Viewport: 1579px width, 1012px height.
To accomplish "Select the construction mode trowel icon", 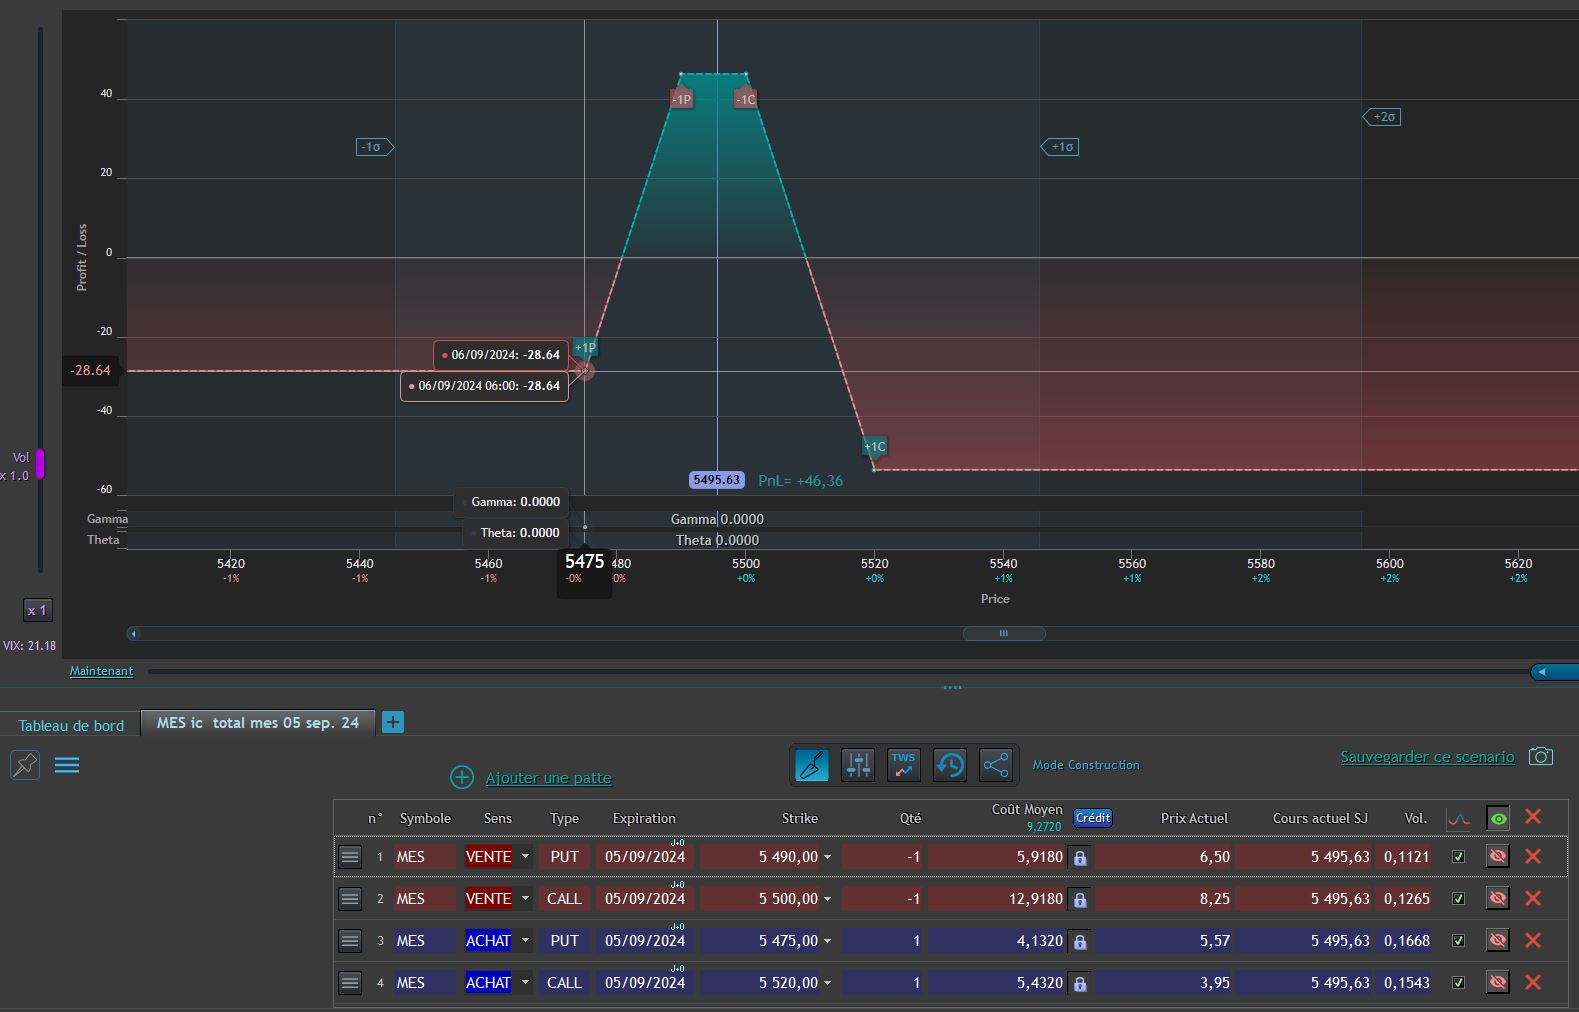I will [812, 765].
